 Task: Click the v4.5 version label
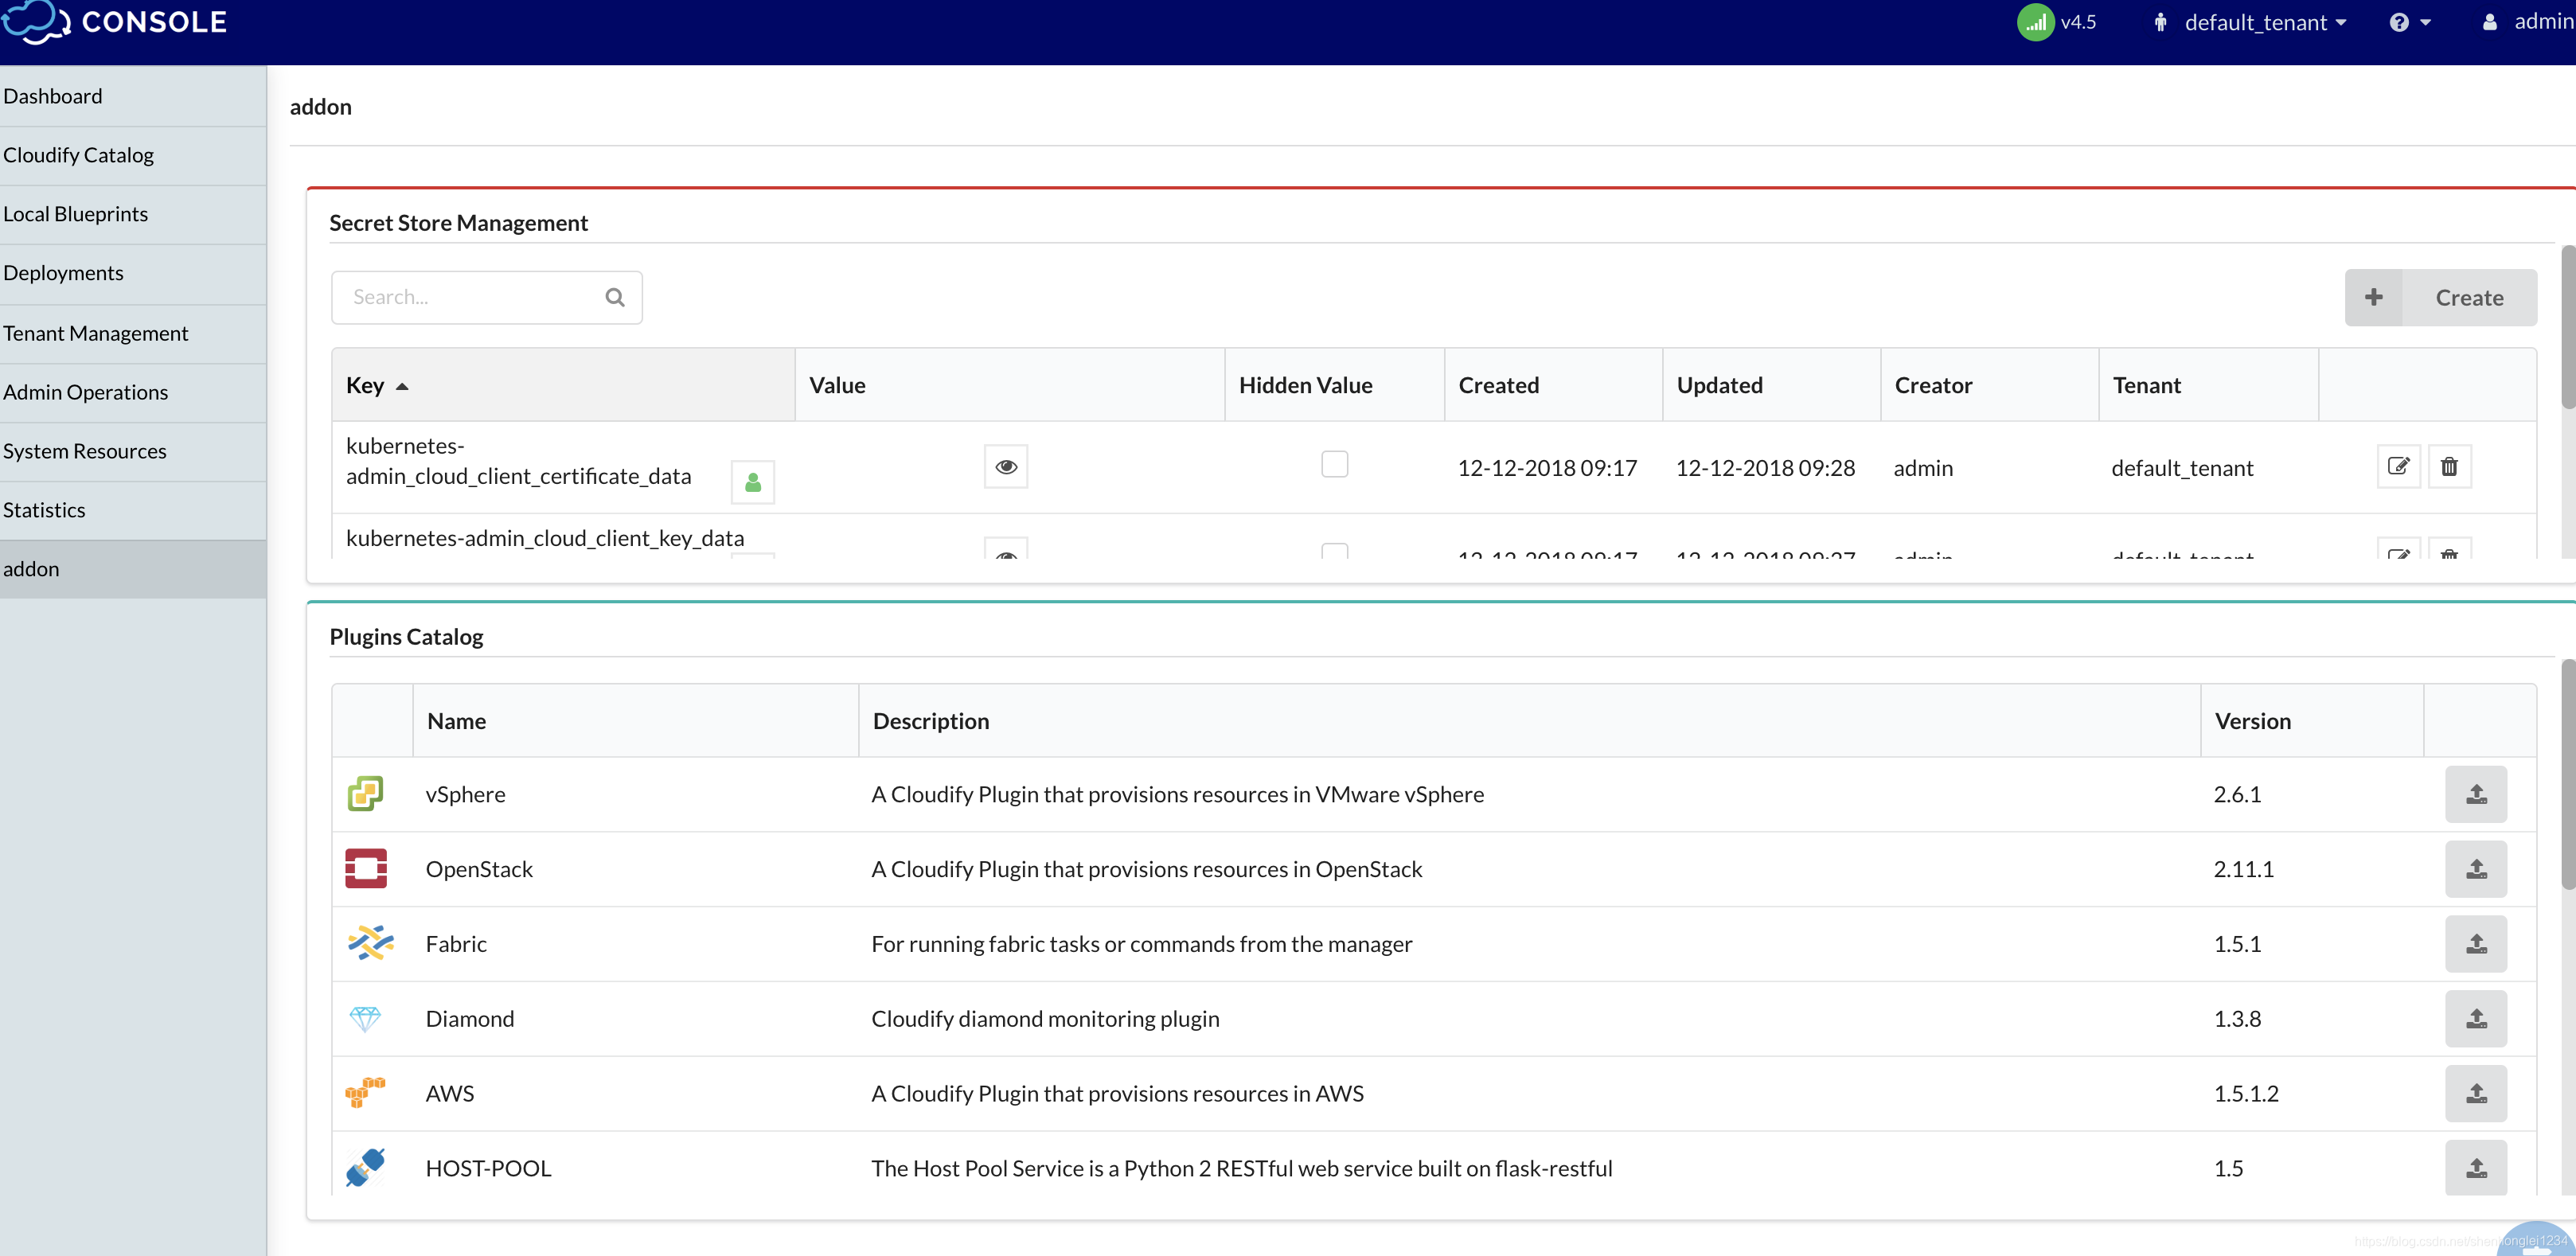coord(2078,22)
